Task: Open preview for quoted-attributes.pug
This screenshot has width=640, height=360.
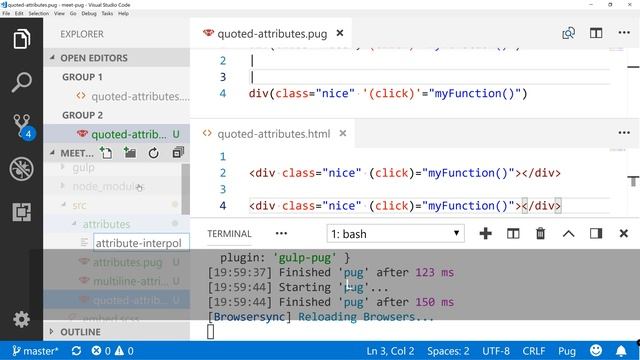Action: coord(569,33)
